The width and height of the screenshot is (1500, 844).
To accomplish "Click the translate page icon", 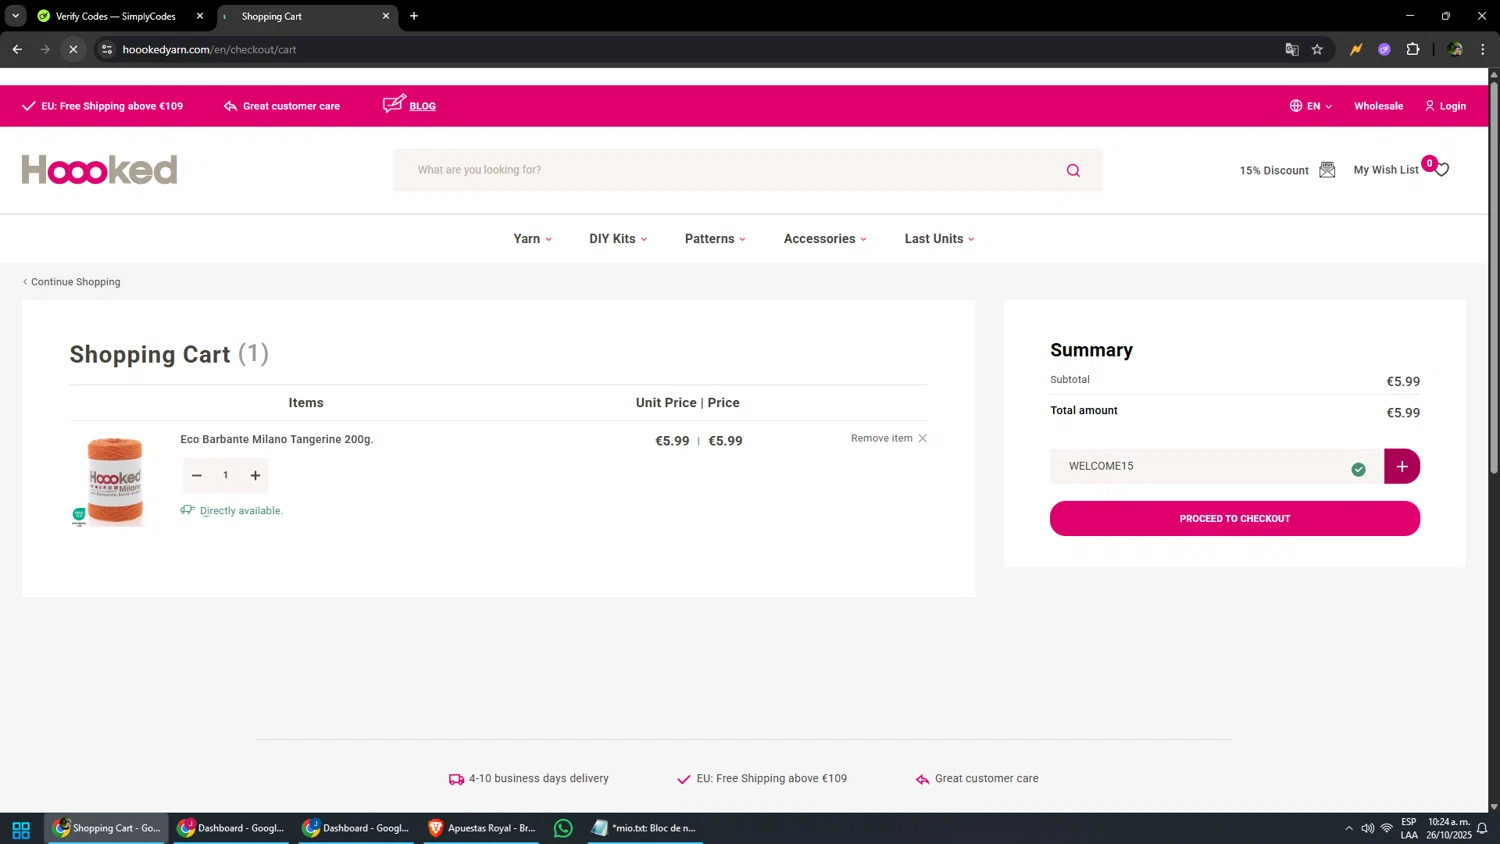I will pyautogui.click(x=1291, y=49).
